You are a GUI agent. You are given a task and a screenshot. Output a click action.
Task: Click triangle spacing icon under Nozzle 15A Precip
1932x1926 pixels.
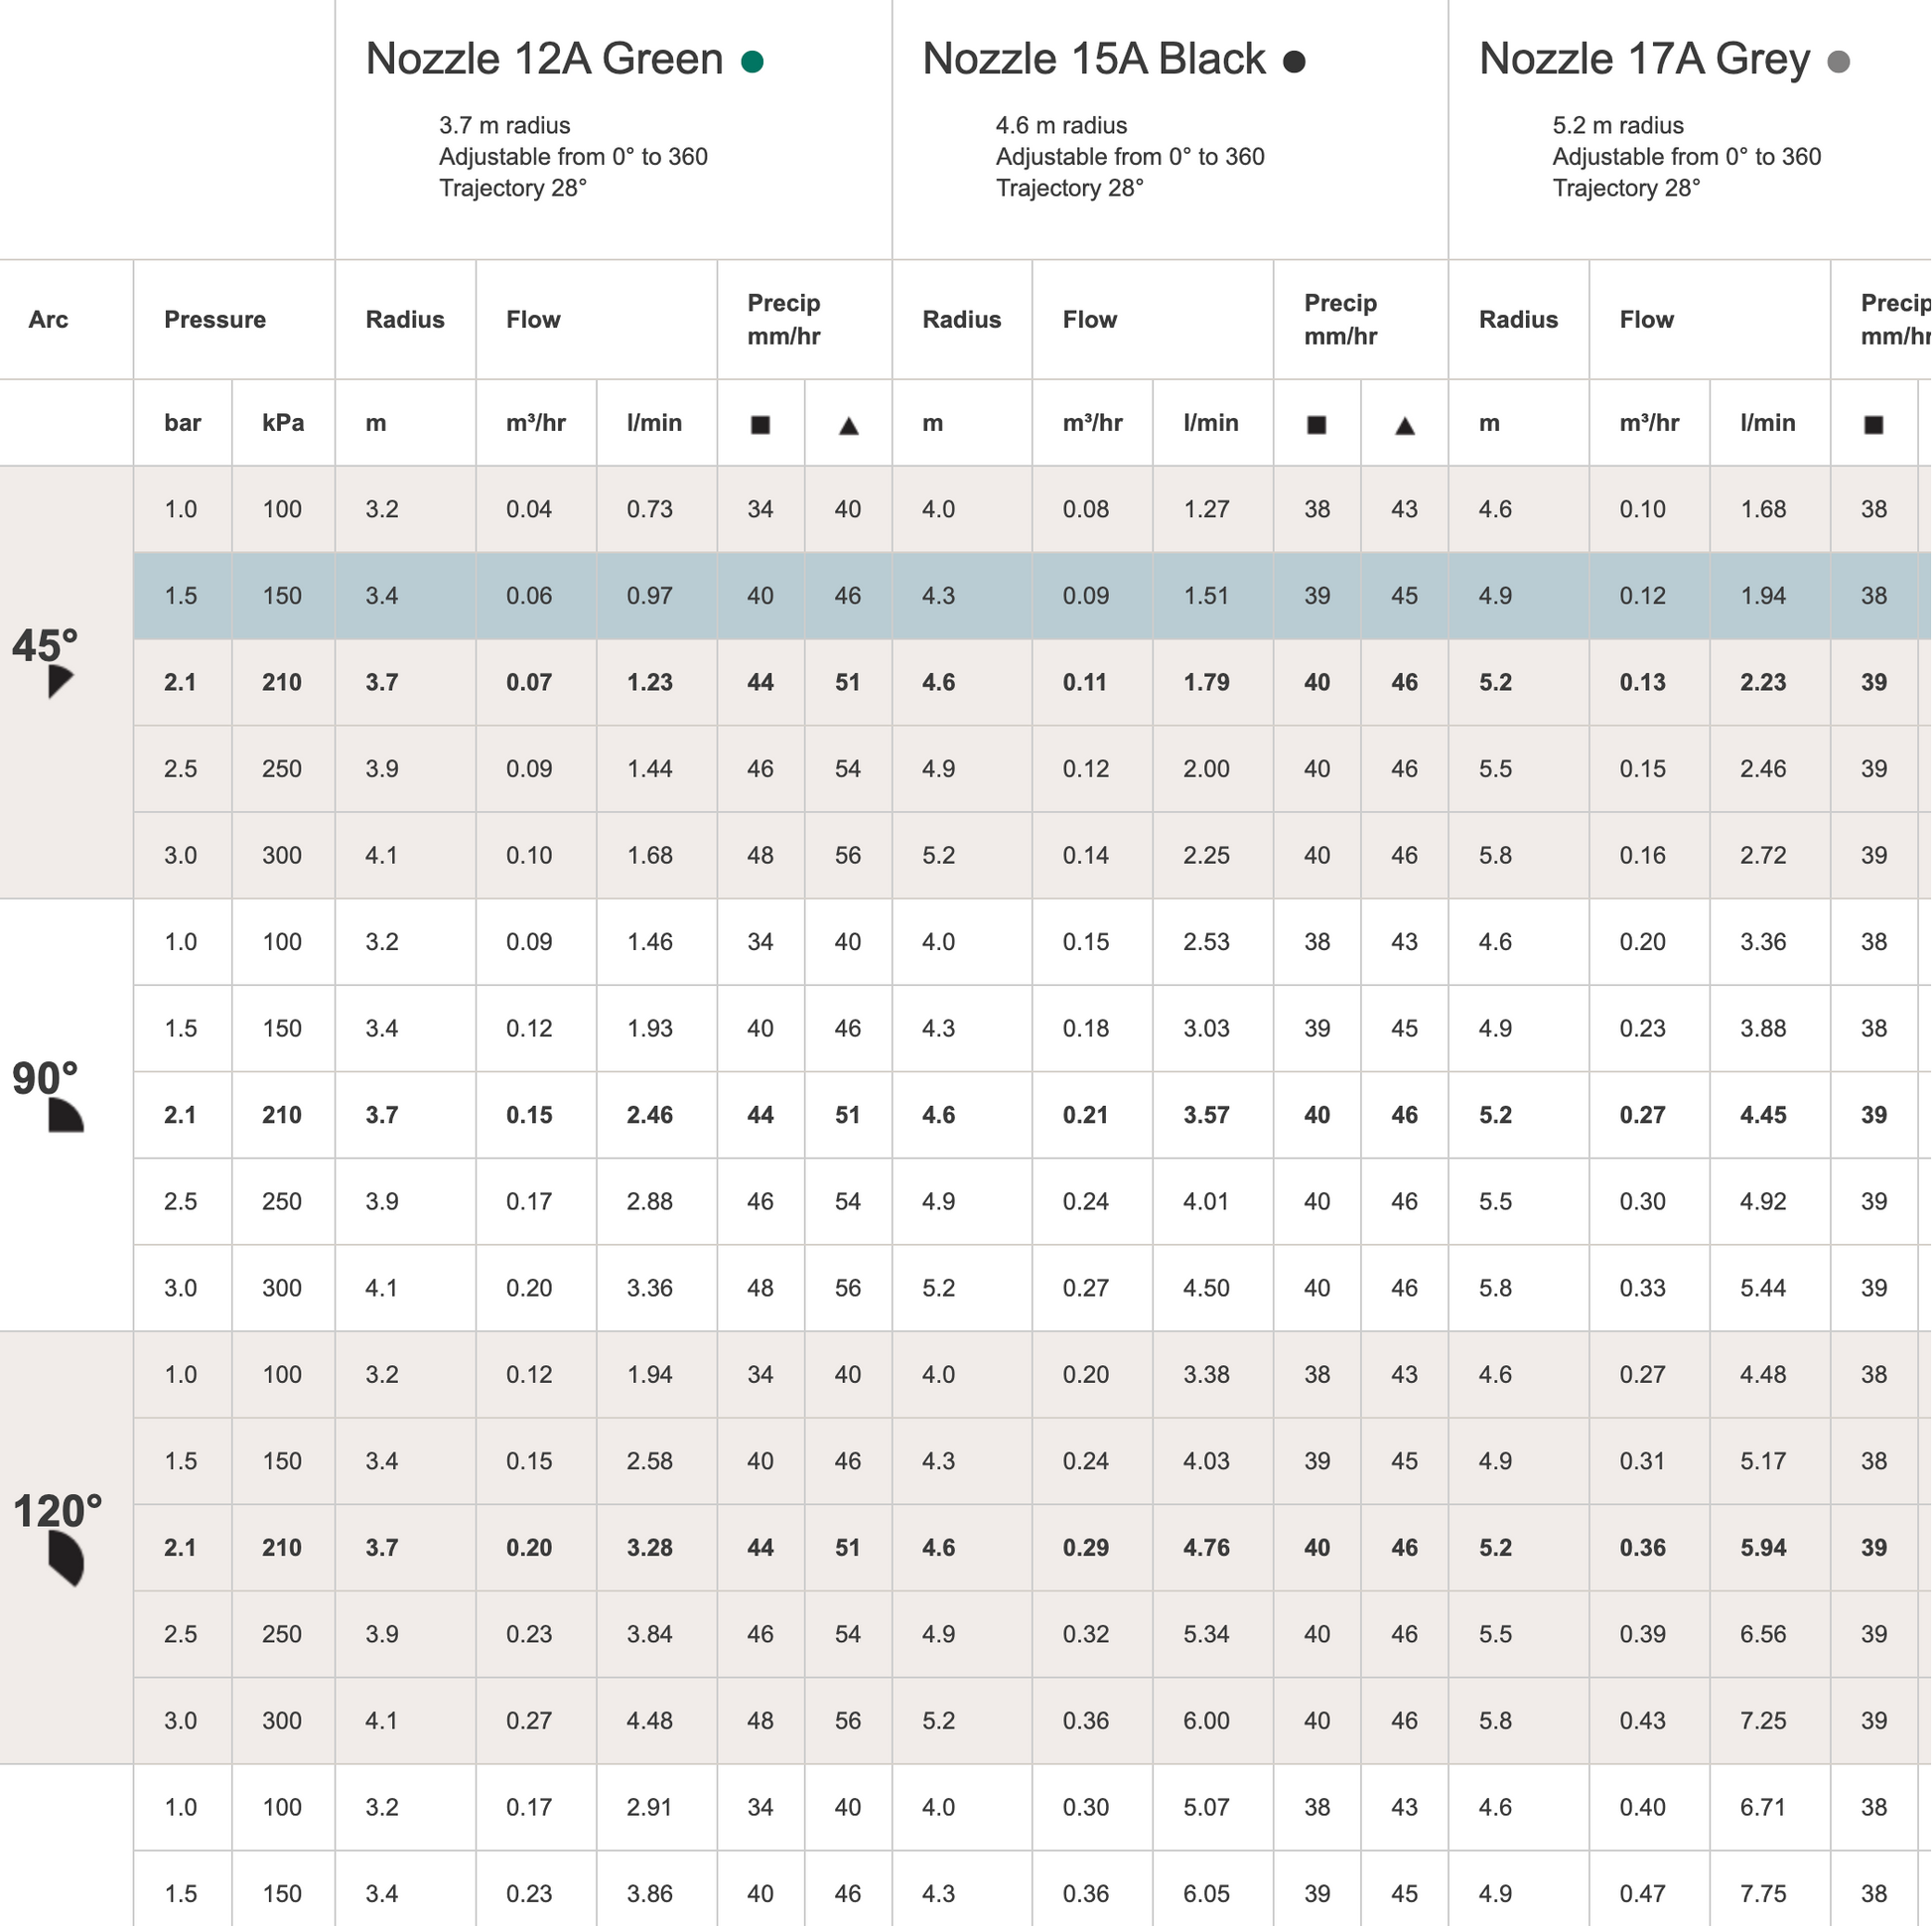pyautogui.click(x=1405, y=426)
